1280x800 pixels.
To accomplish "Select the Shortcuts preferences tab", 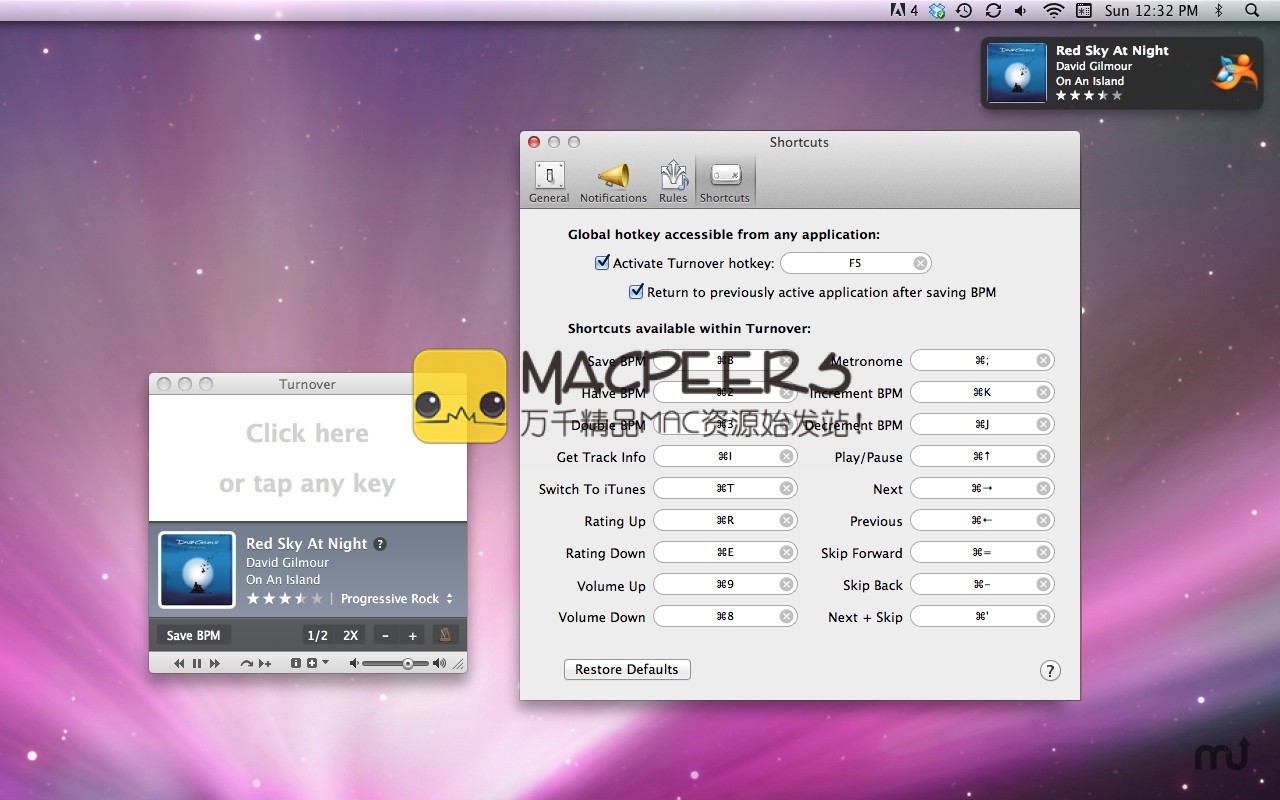I will [725, 182].
